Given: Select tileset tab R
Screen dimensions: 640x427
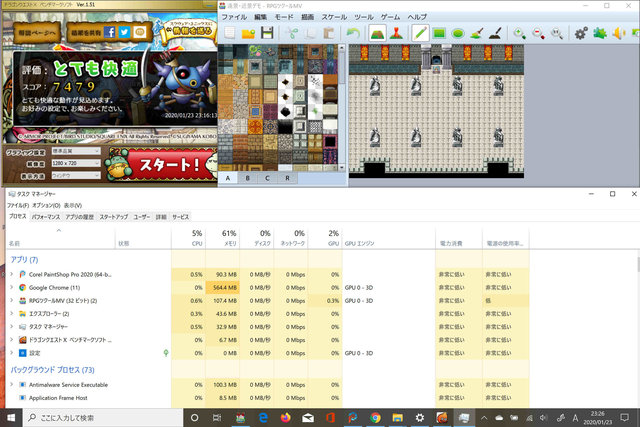Looking at the screenshot, I should [287, 178].
